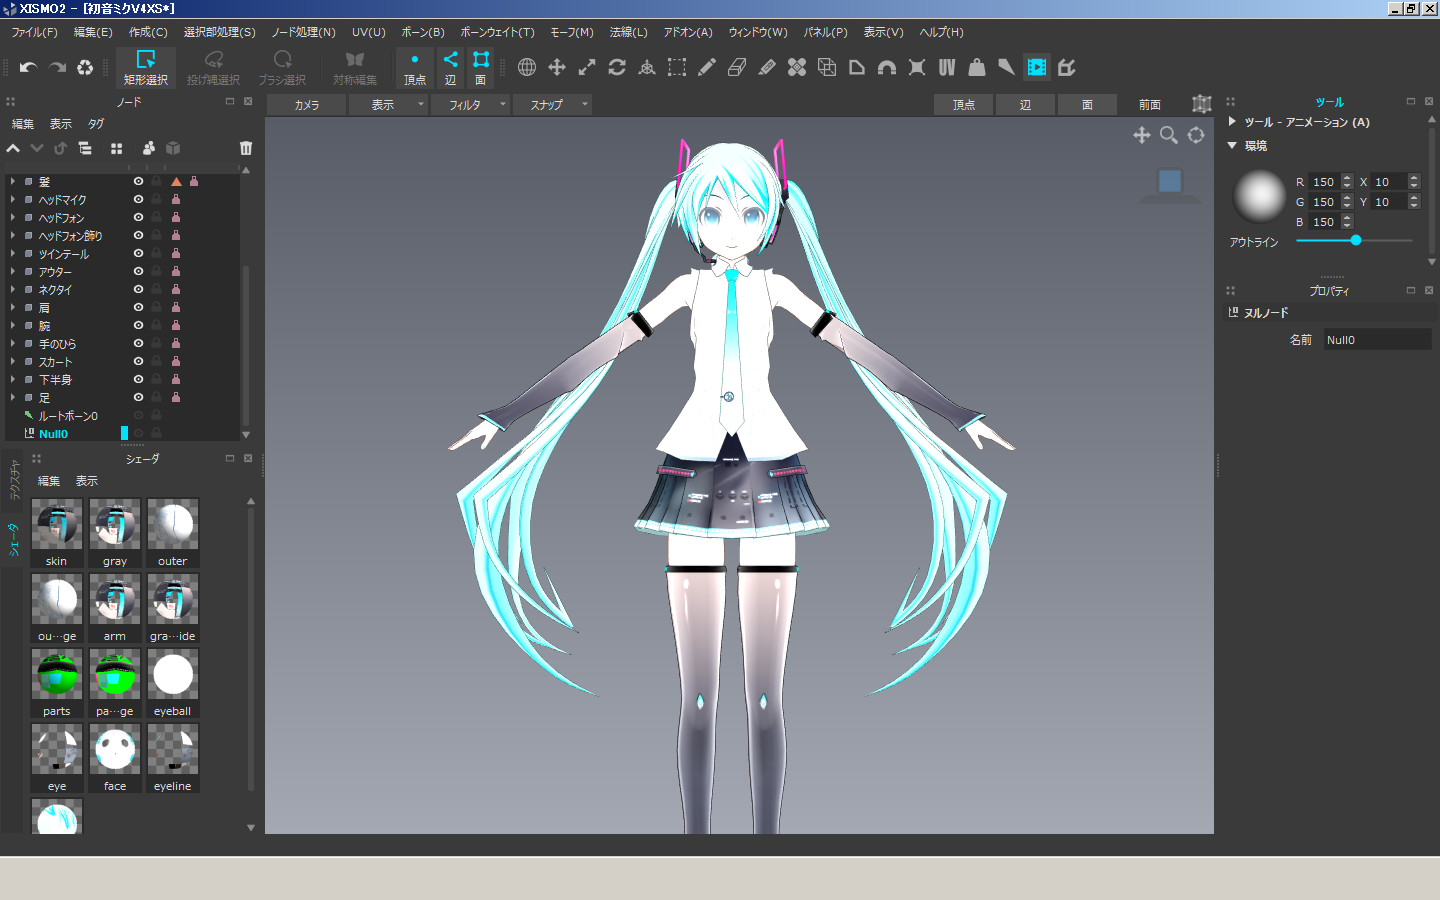The height and width of the screenshot is (900, 1440).
Task: Select the weight bag tool
Action: (x=977, y=67)
